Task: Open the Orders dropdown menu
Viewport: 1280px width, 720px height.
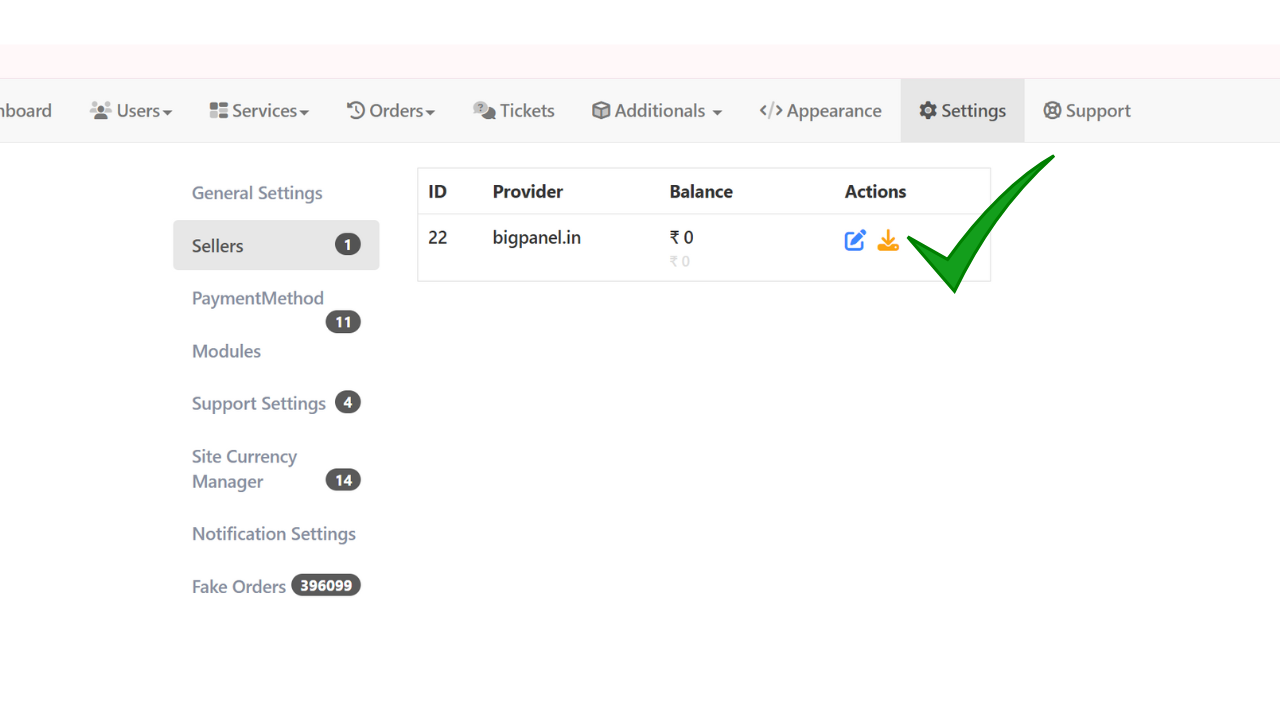Action: pyautogui.click(x=391, y=111)
